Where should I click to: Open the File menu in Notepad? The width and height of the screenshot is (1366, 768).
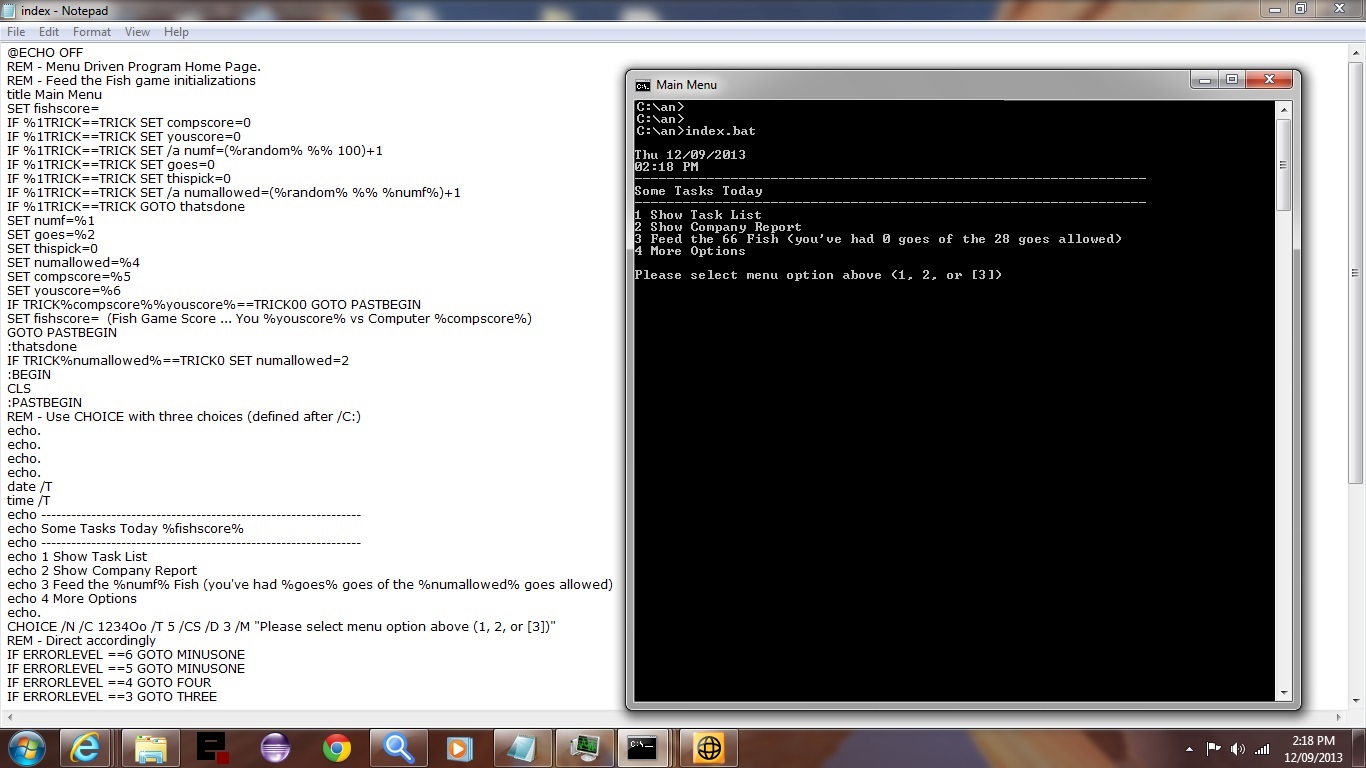click(x=16, y=32)
